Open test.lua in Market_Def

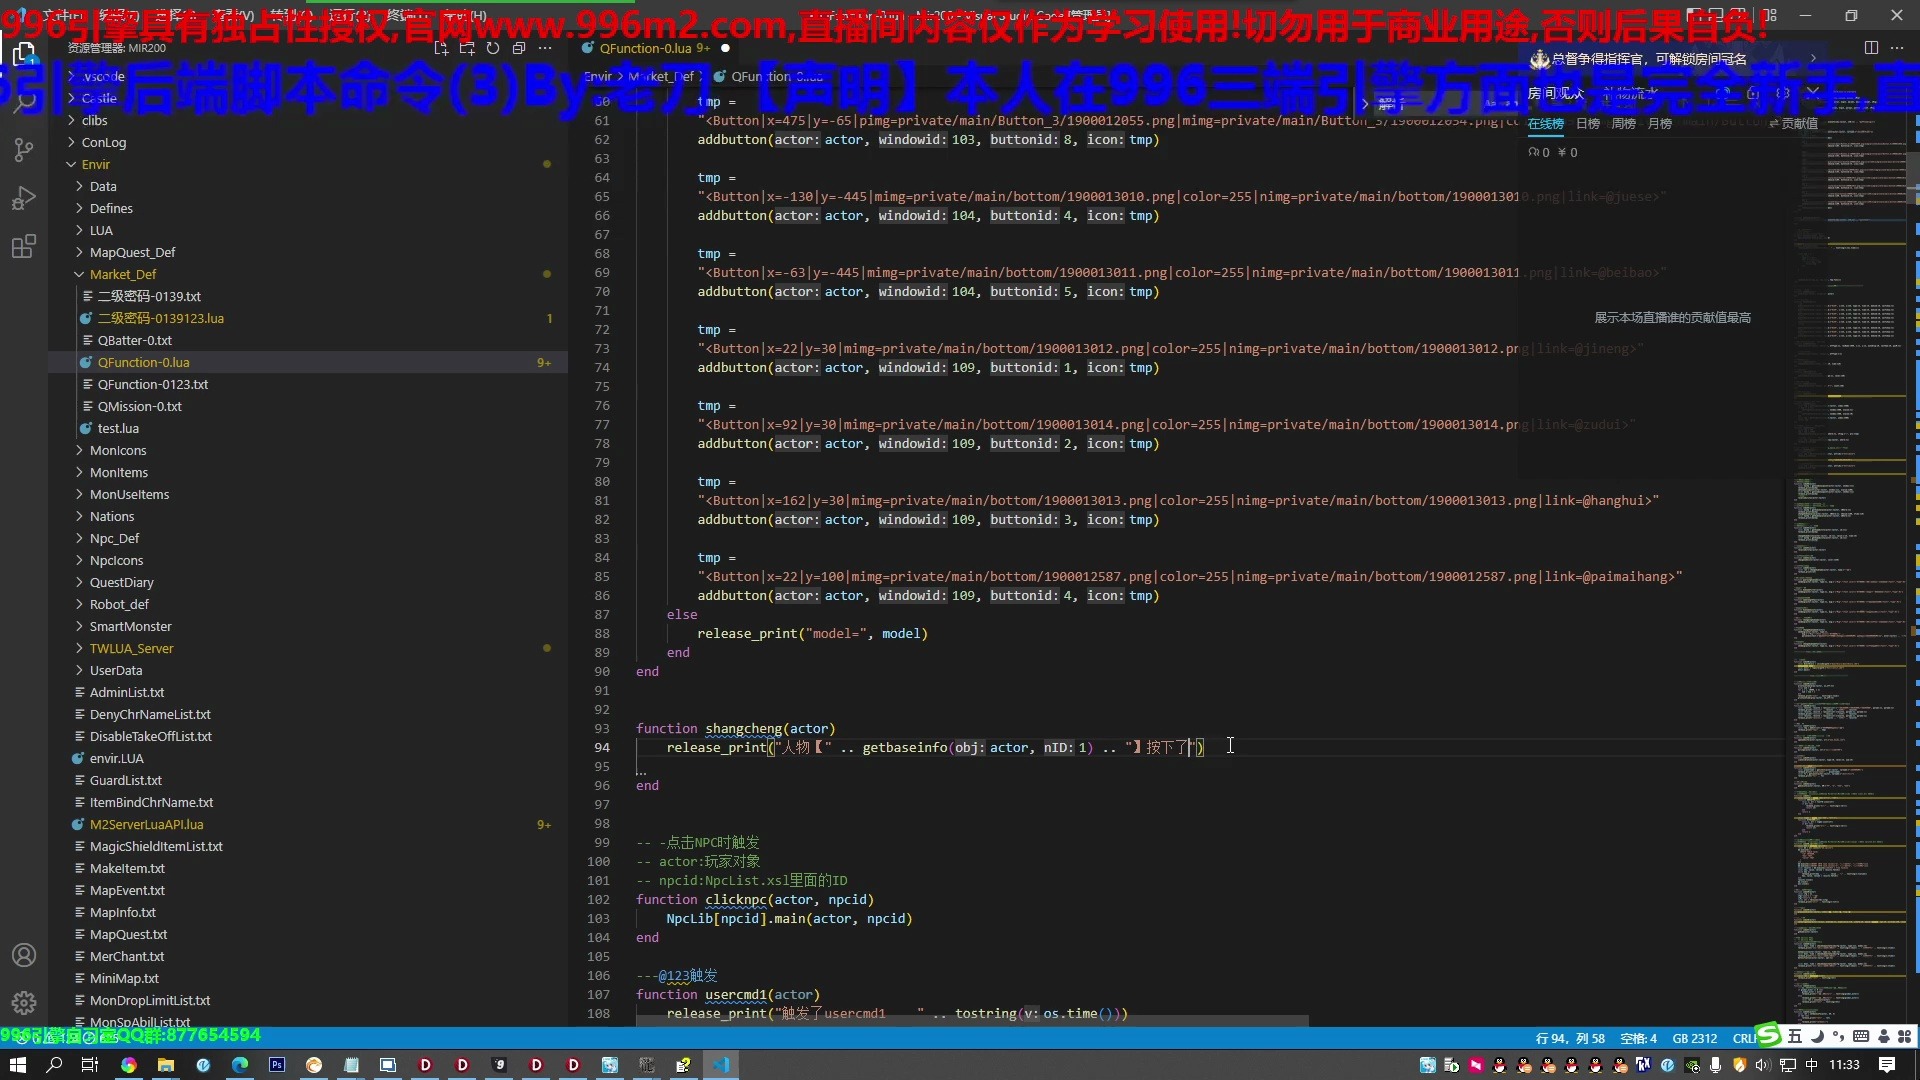(118, 428)
